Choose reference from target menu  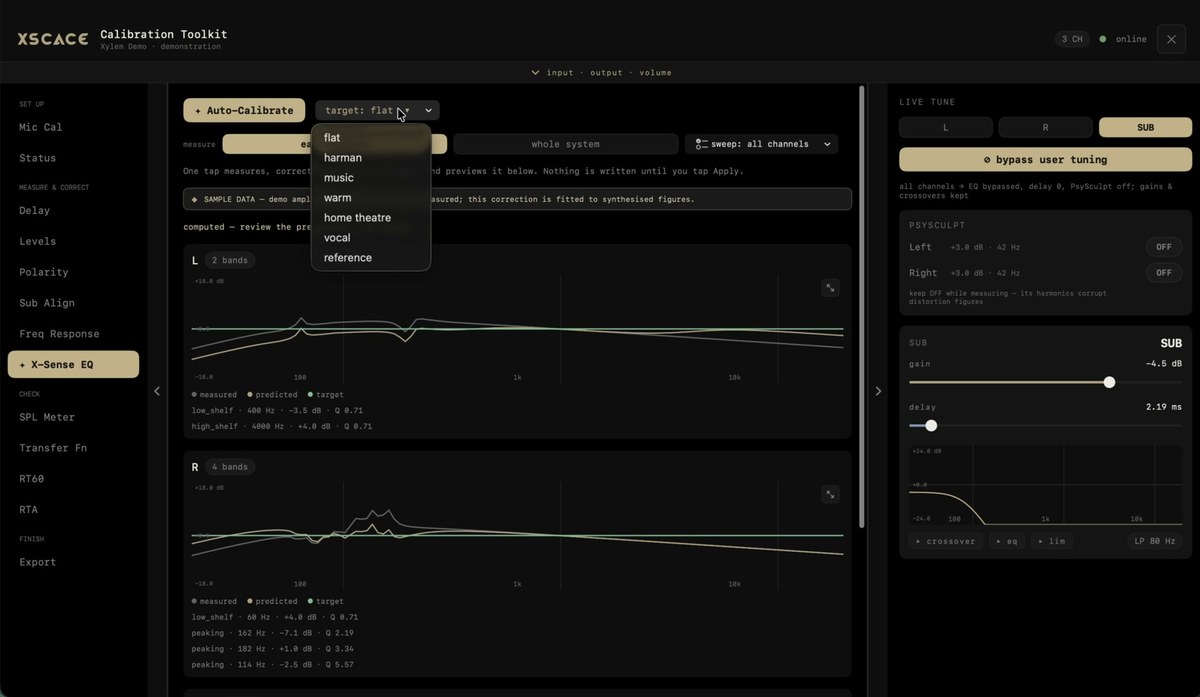371,258
